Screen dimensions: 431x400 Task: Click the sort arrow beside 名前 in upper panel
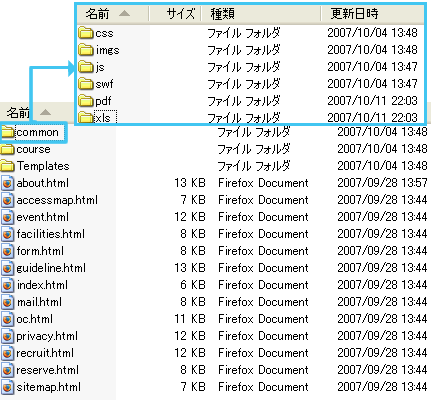[x=124, y=13]
